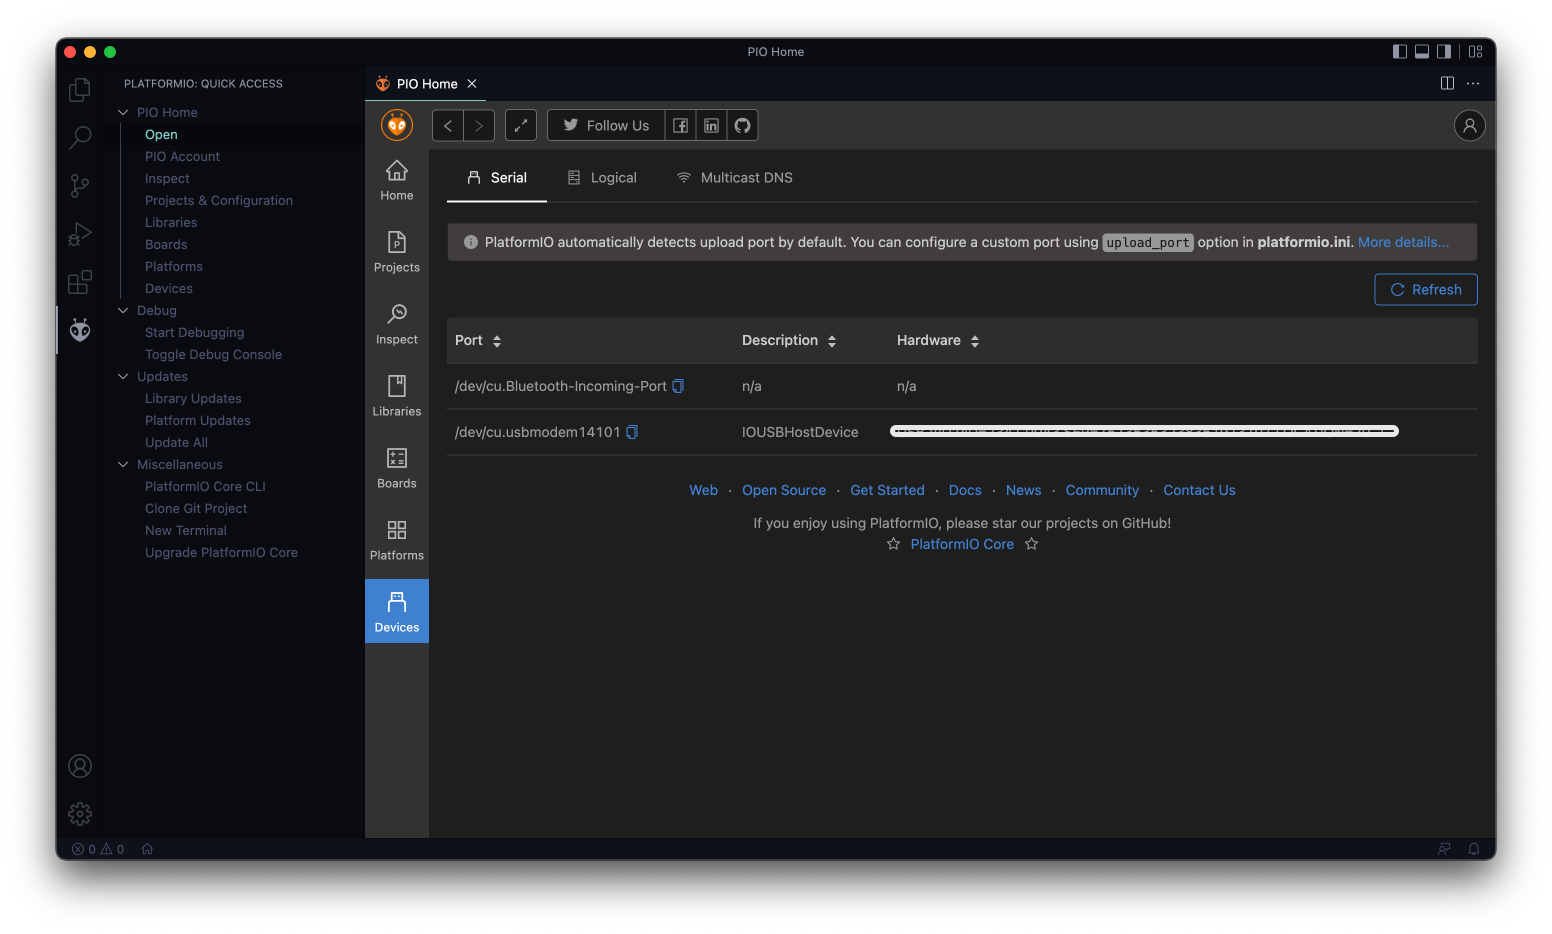Select the PlatformIO alien icon in activity bar
This screenshot has width=1552, height=934.
(x=80, y=330)
